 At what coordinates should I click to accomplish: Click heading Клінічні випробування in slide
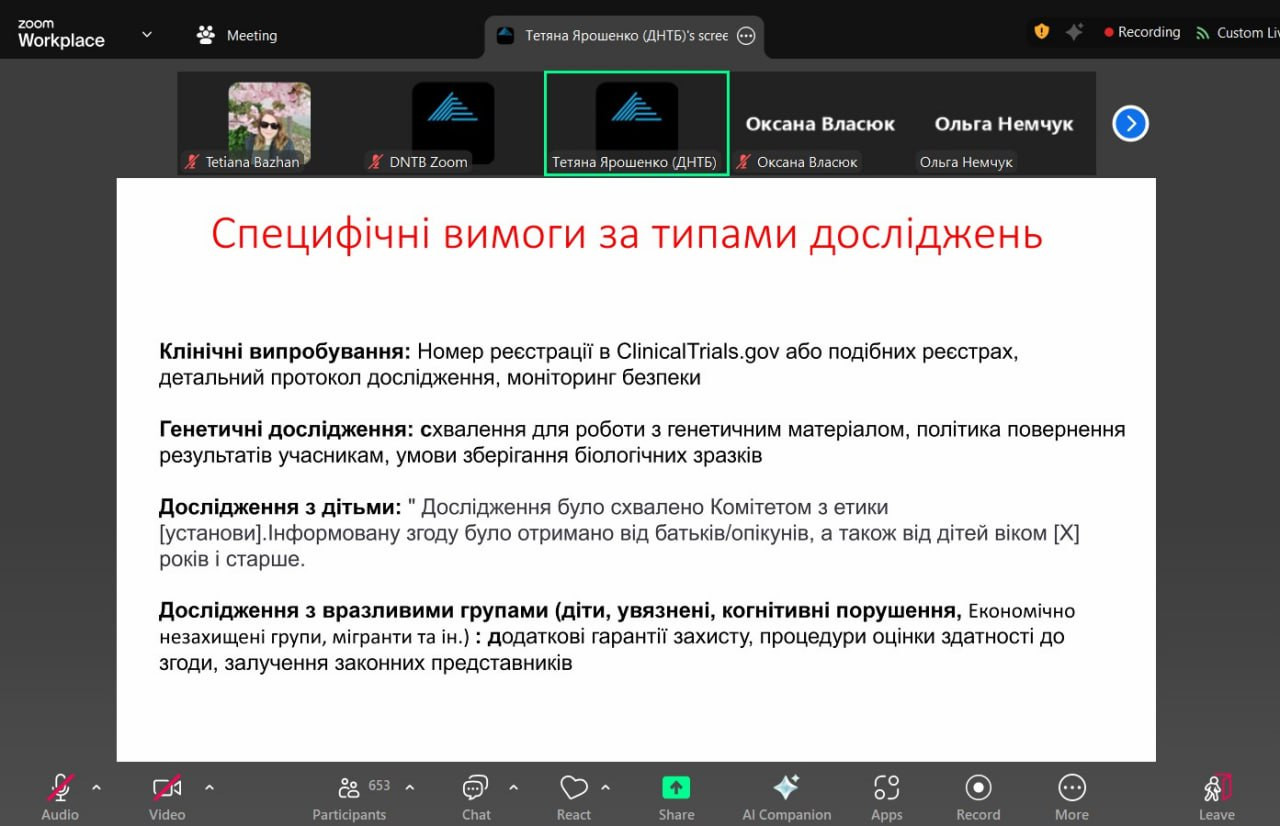[x=285, y=352]
